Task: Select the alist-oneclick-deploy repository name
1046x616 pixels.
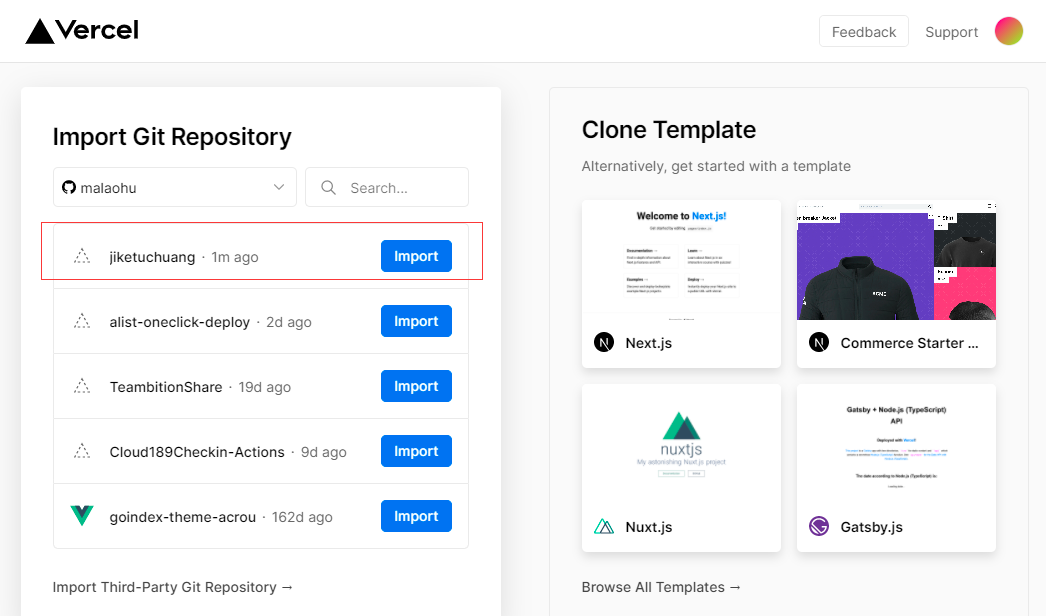Action: [179, 322]
